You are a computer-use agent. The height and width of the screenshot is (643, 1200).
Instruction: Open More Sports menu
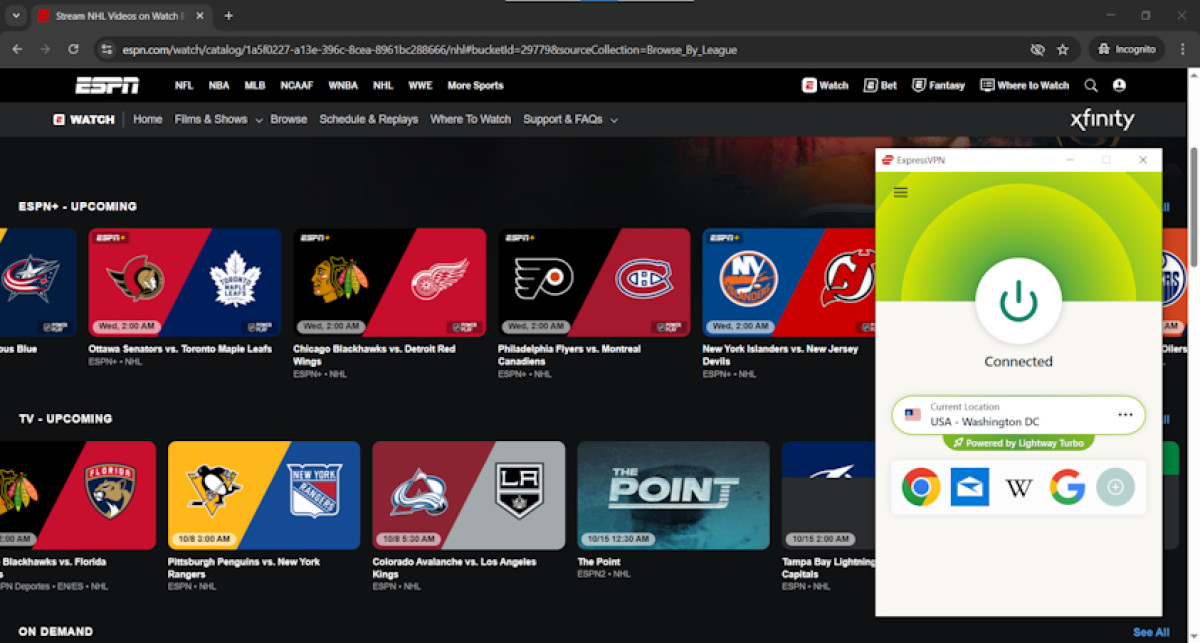coord(475,86)
